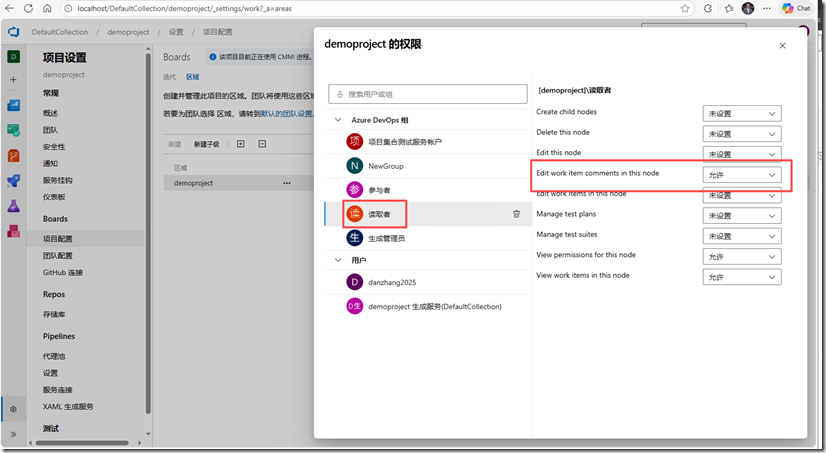Expand sidebar with double chevron icon
Viewport: 826px width, 453px height.
pos(14,434)
